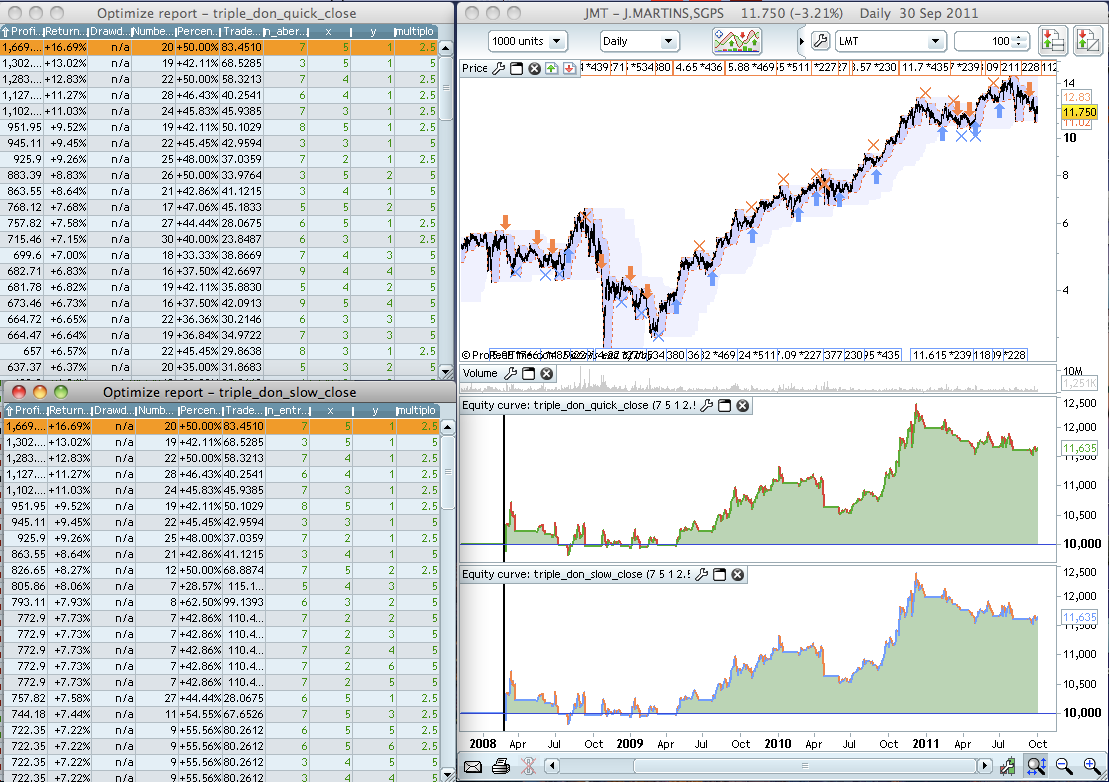Sort quick_close report by multiplo column
Screen dimensions: 1109x782
tap(414, 31)
